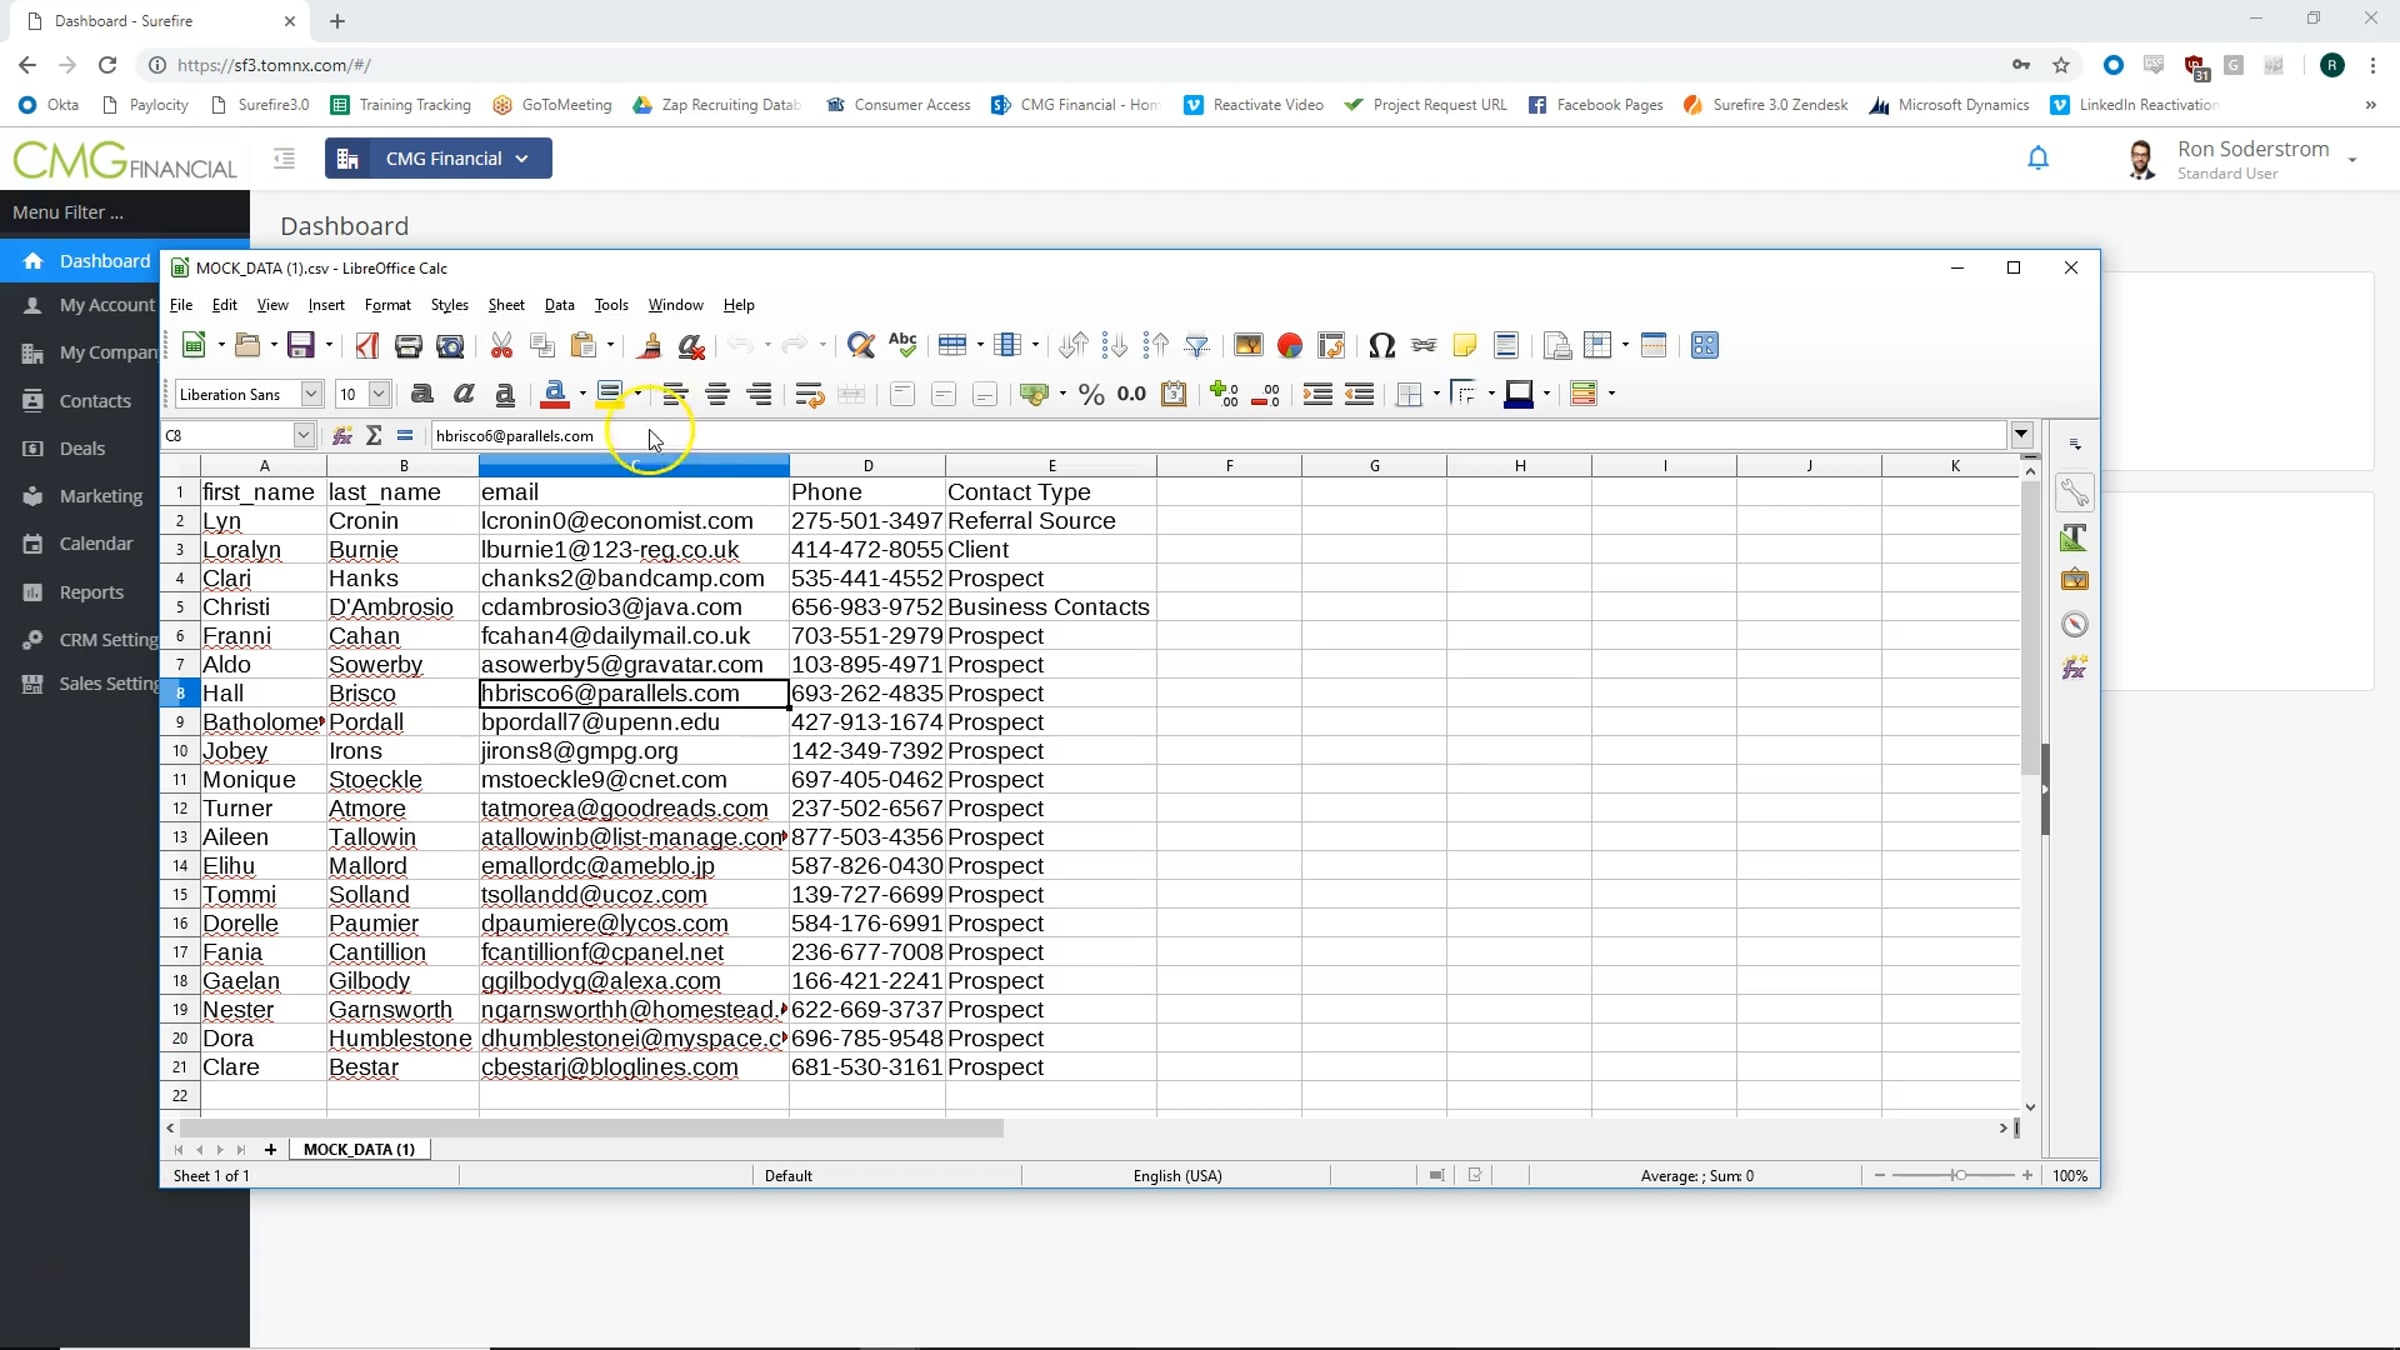Insert special character Omega icon
The height and width of the screenshot is (1350, 2400).
[1381, 345]
